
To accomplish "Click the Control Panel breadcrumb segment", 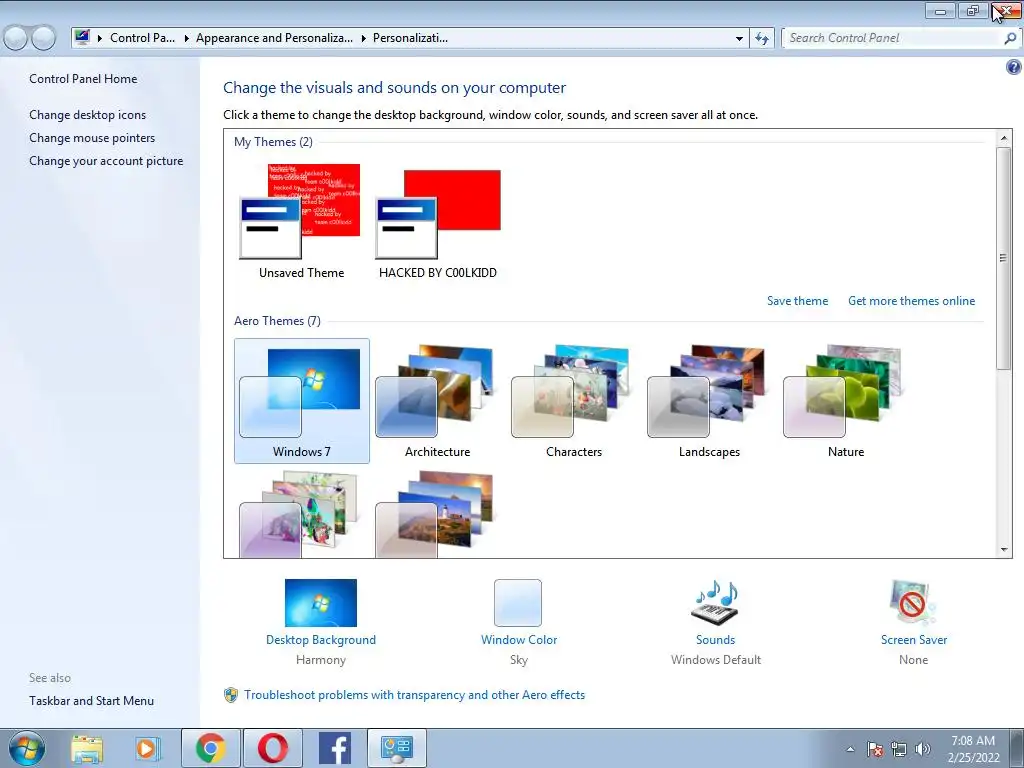I will pos(142,38).
